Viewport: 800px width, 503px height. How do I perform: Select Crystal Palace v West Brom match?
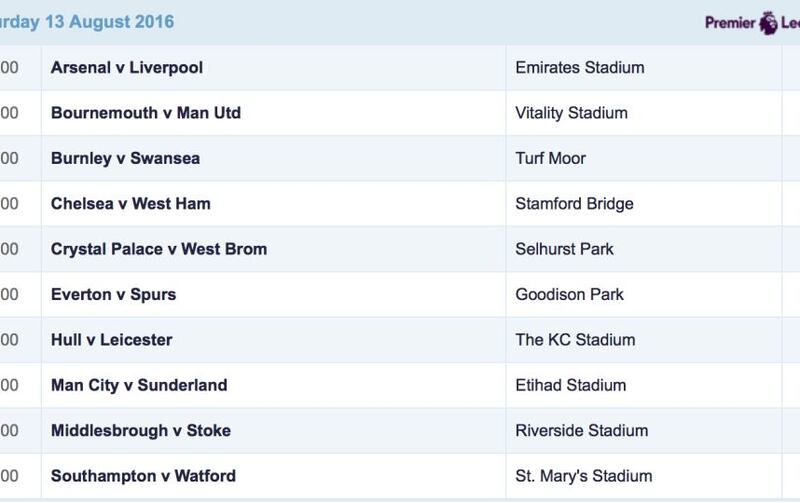point(159,249)
